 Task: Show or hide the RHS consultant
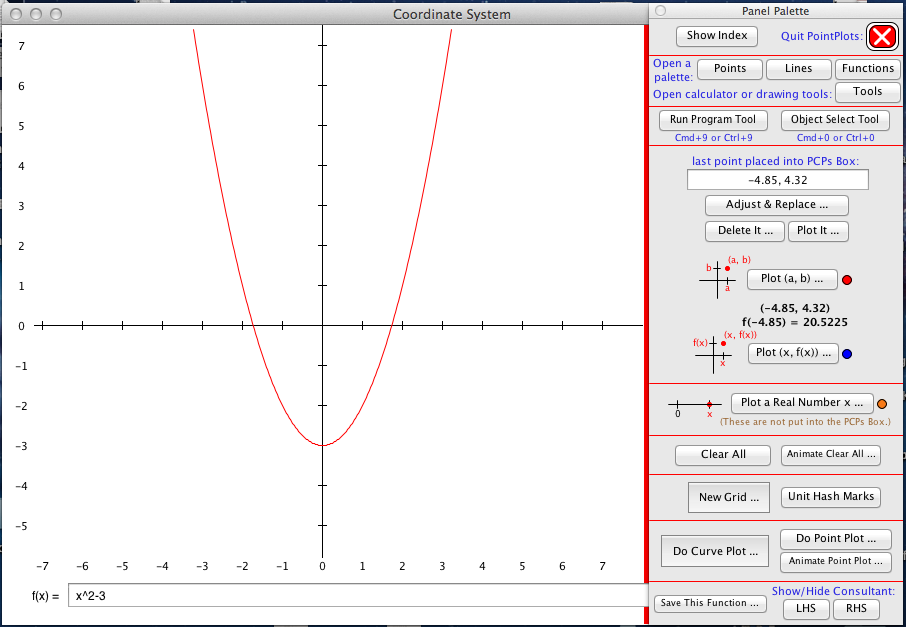856,609
